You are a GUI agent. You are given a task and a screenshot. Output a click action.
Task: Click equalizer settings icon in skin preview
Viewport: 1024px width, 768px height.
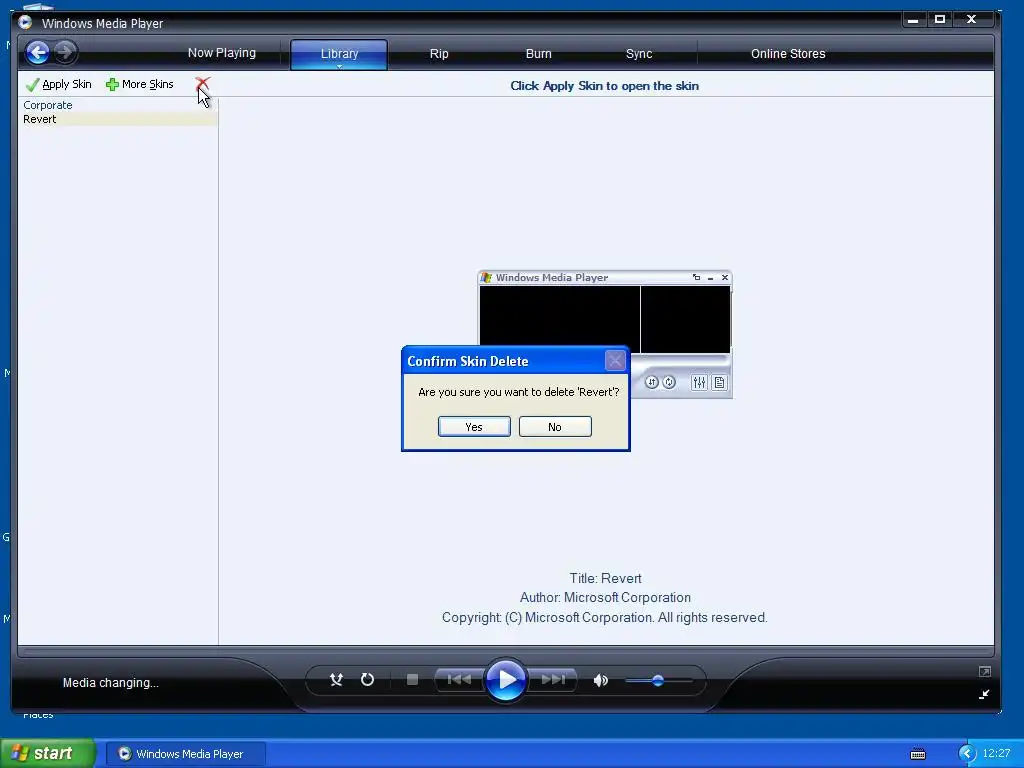pyautogui.click(x=699, y=383)
